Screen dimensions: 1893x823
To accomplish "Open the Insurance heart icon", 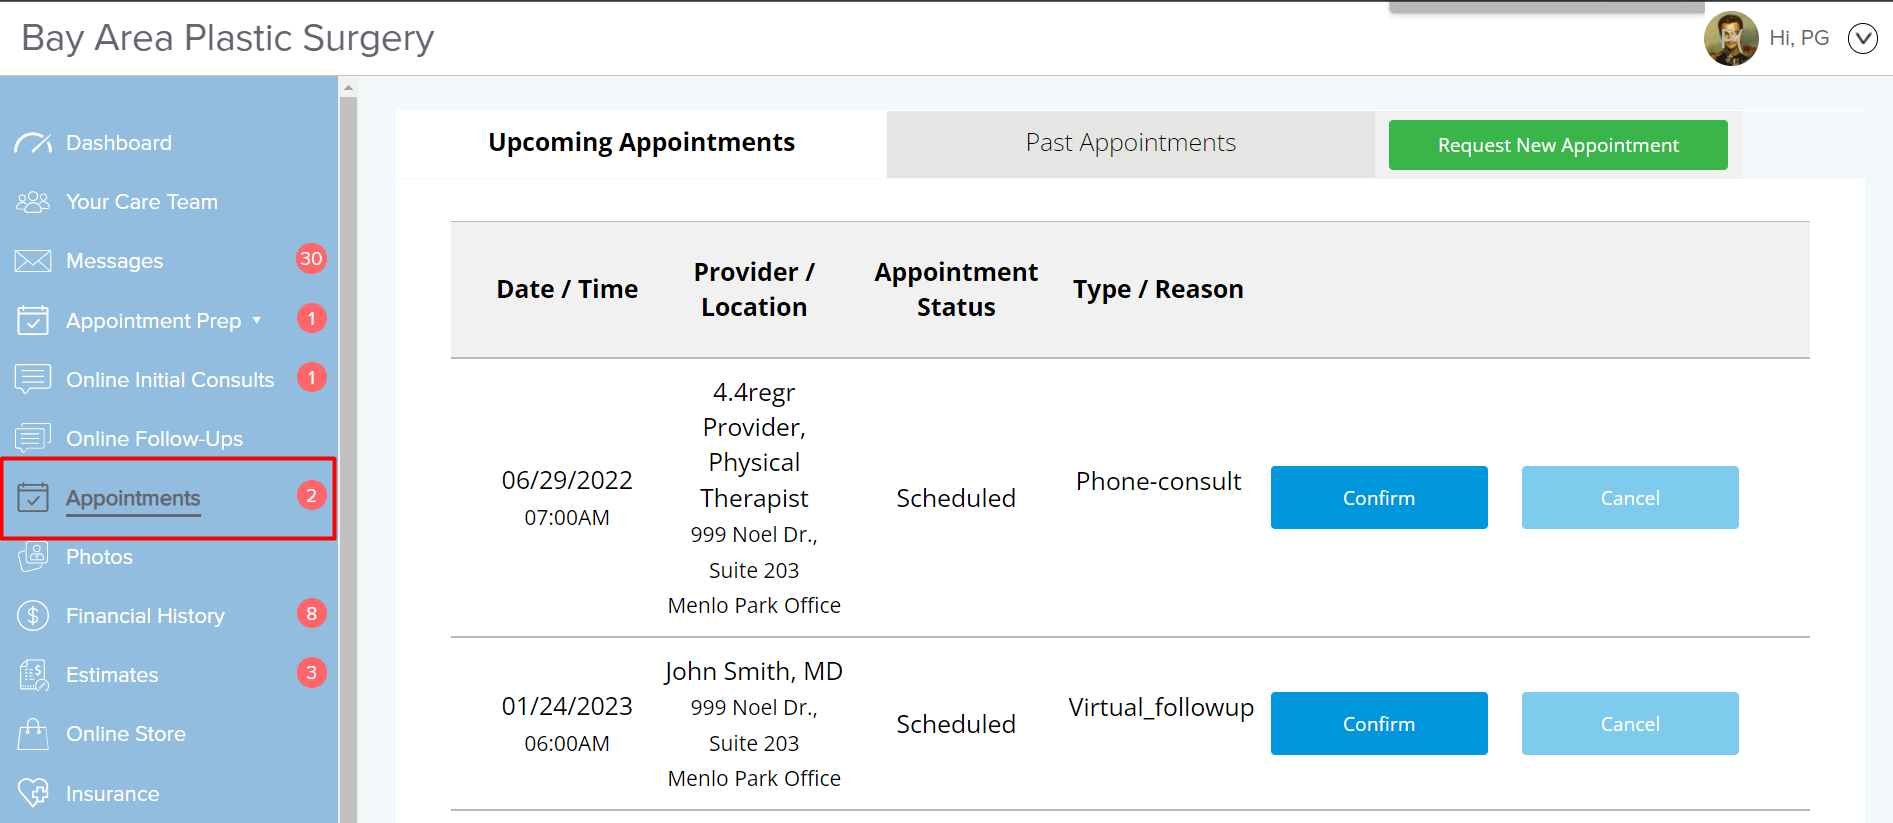I will (33, 793).
